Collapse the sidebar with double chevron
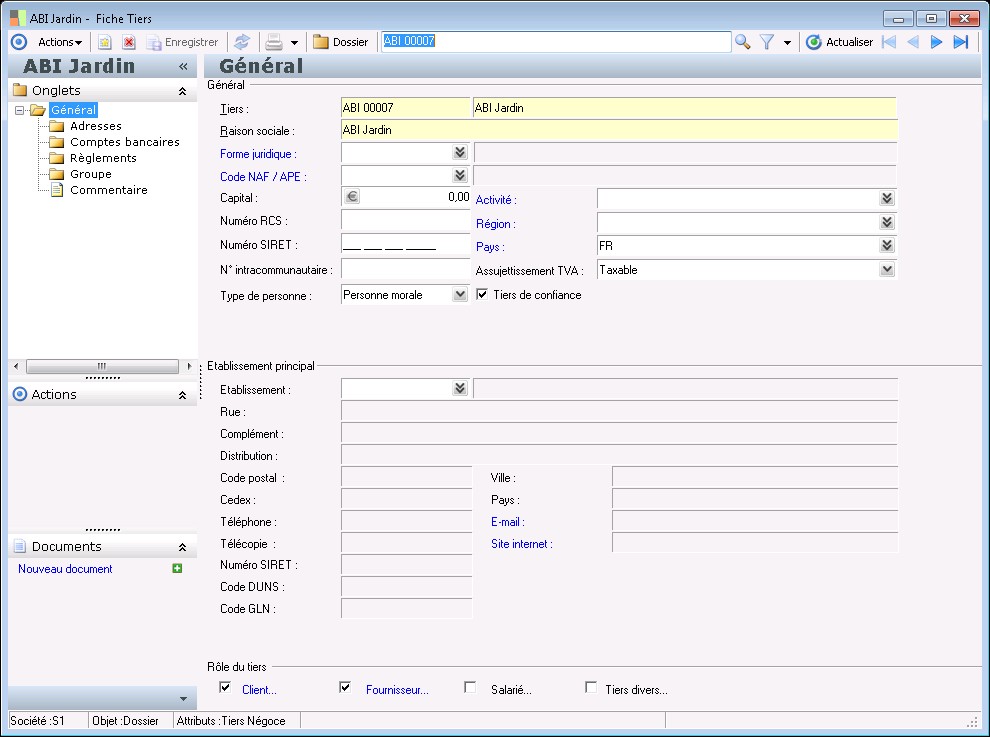 tap(183, 66)
